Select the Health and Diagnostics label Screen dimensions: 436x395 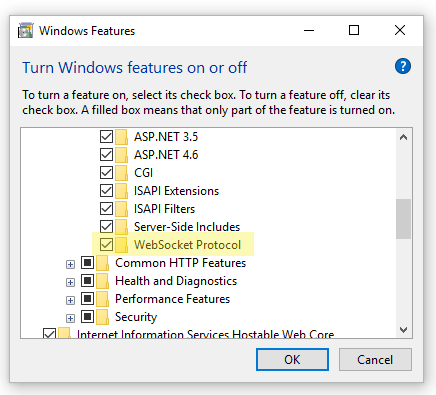176,281
